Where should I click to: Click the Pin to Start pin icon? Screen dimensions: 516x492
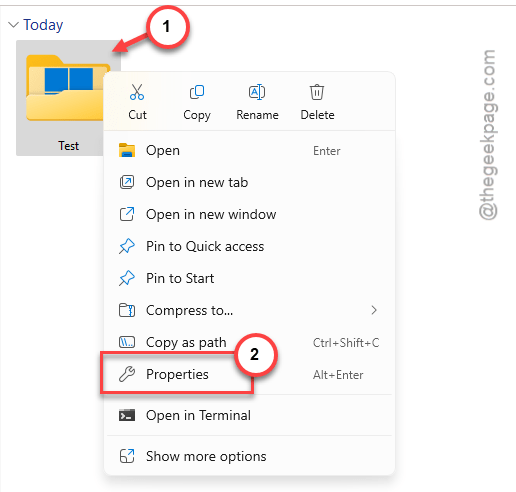[127, 278]
